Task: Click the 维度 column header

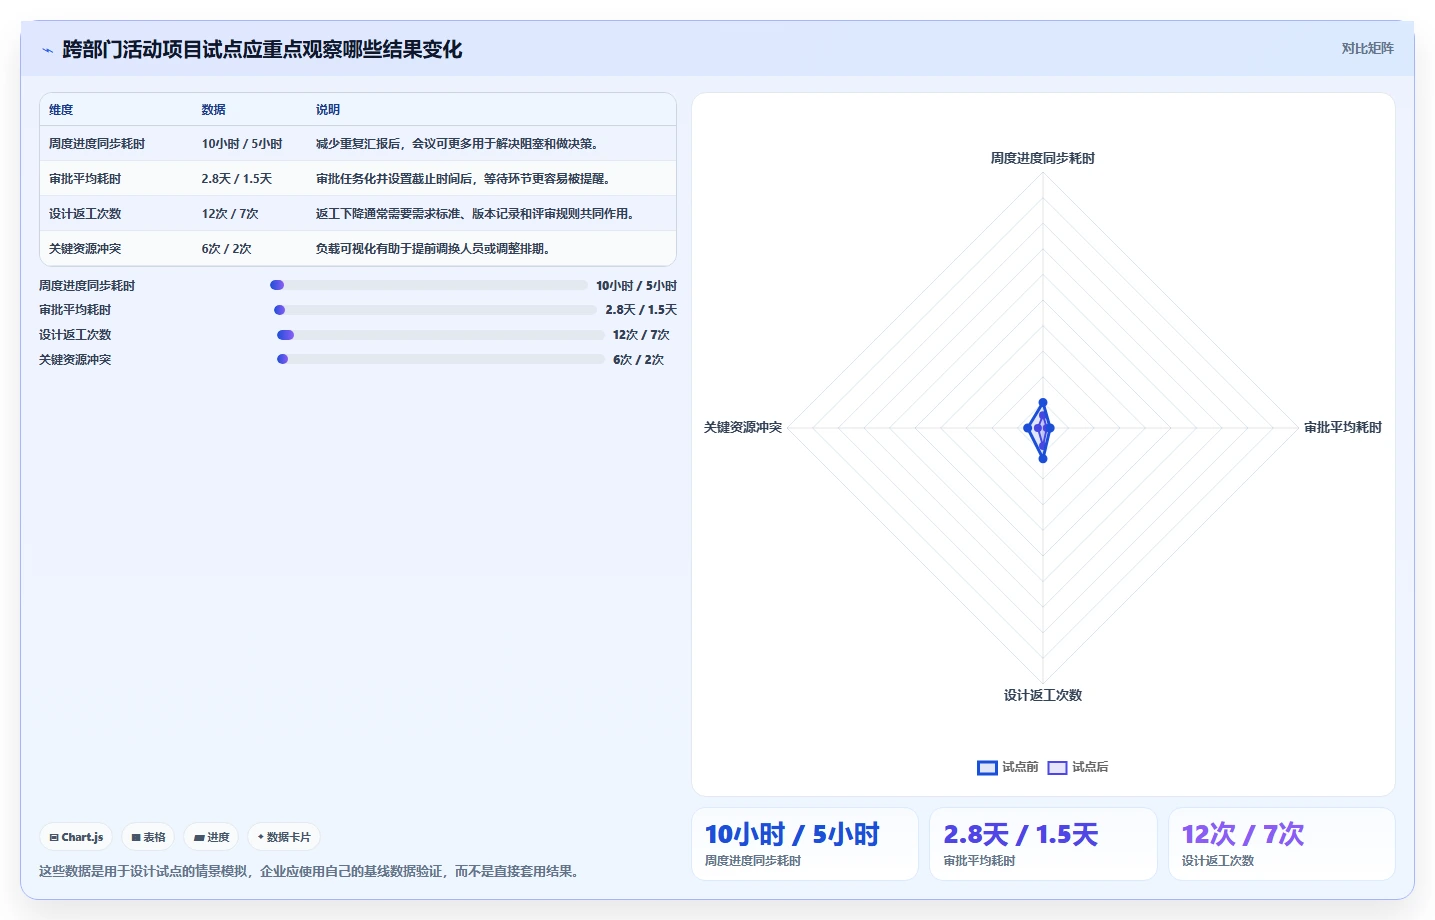Action: (x=61, y=110)
